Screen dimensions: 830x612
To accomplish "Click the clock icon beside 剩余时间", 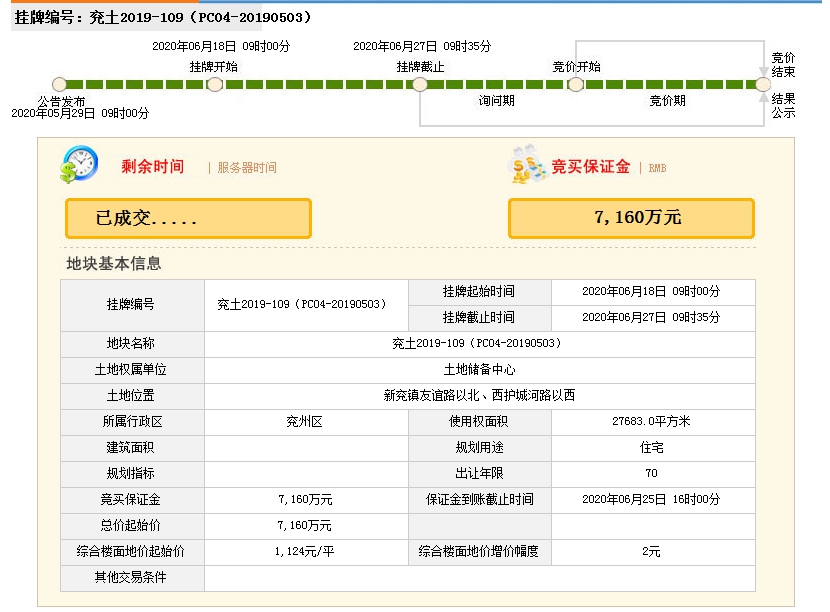I will click(78, 165).
